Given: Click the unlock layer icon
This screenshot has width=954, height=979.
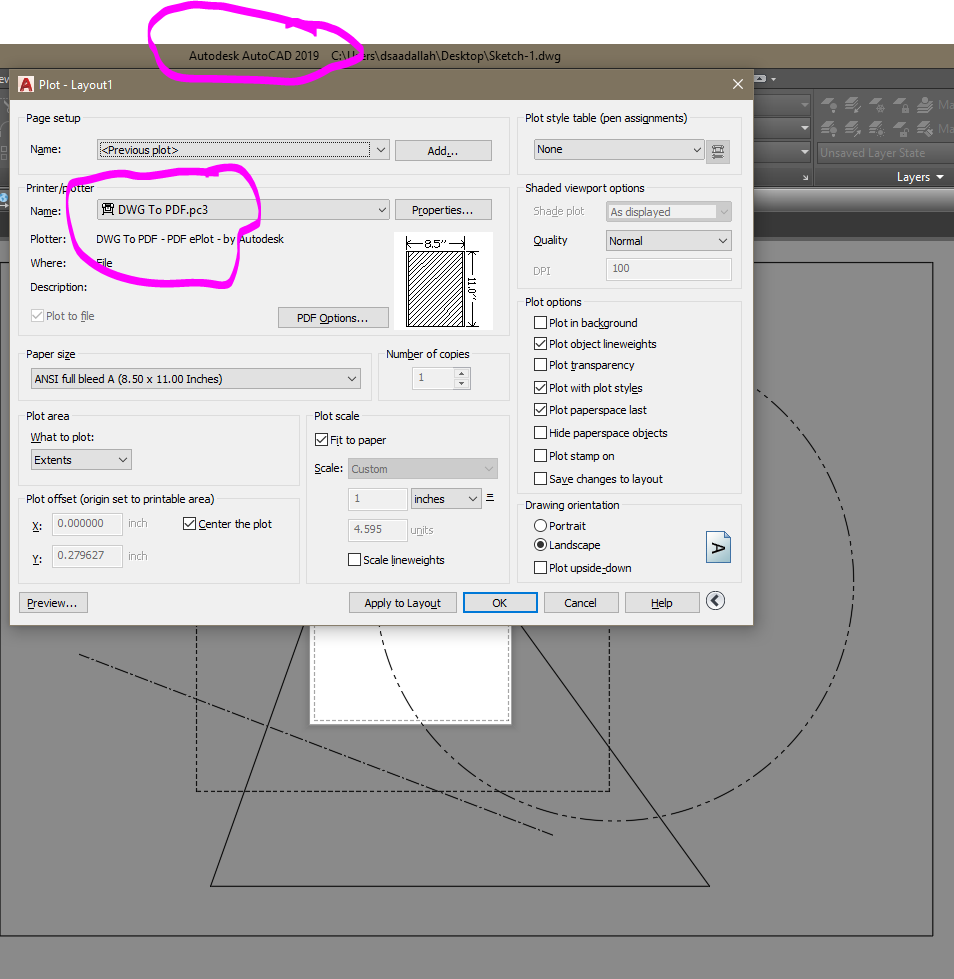Looking at the screenshot, I should tap(901, 131).
